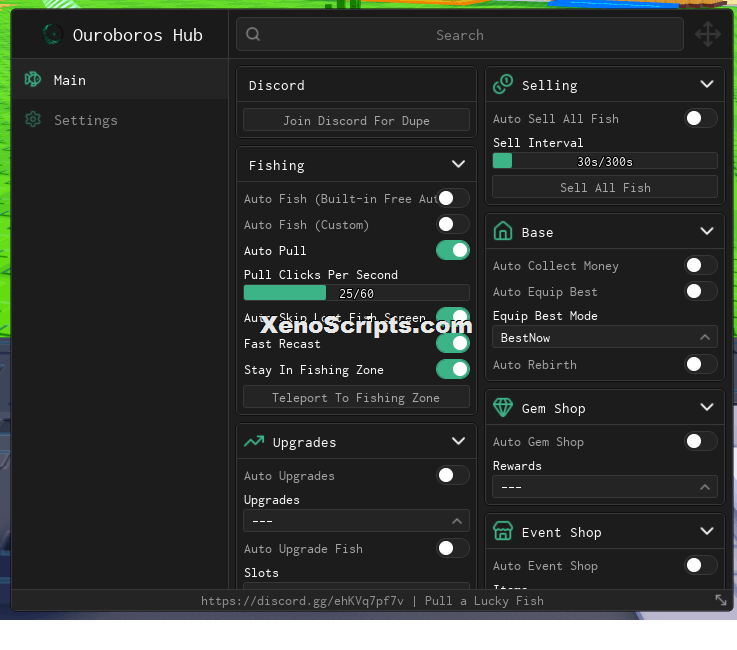Click the search magnifier icon
The width and height of the screenshot is (737, 650).
point(253,34)
